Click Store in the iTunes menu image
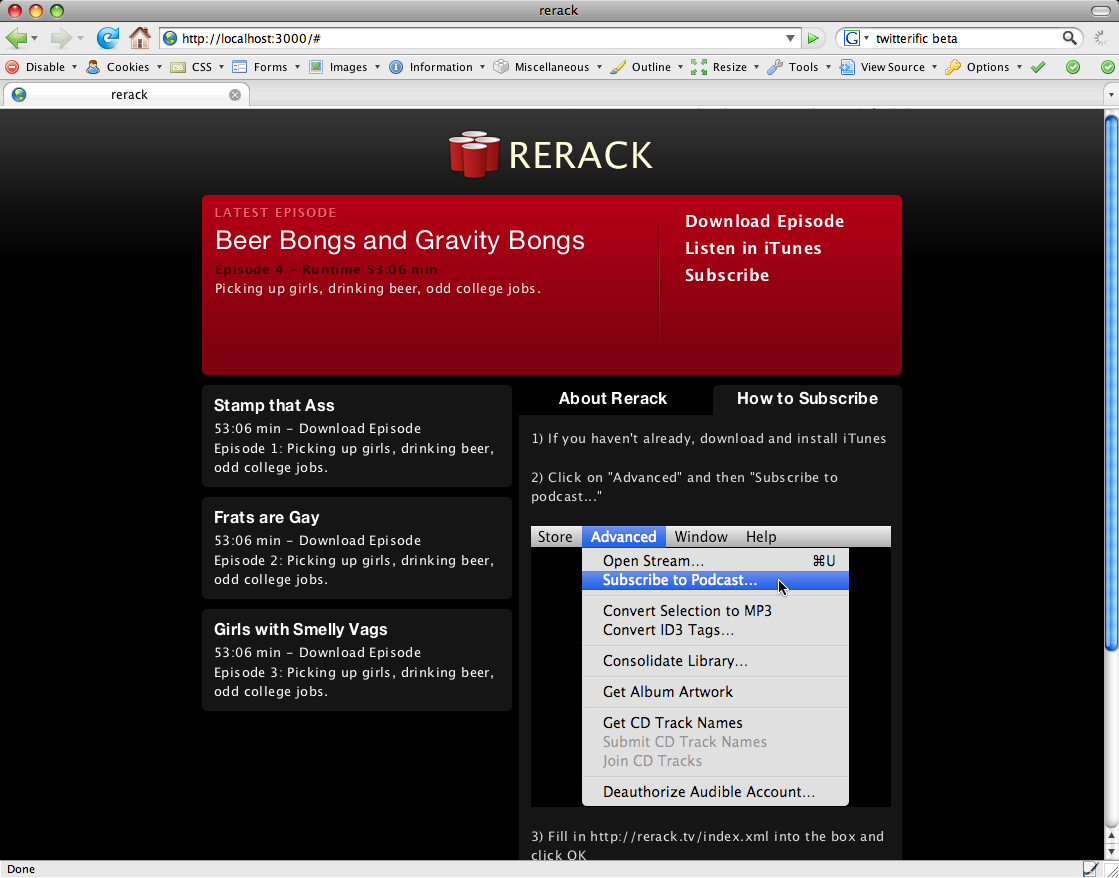Screen dimensions: 1119x878 click(x=555, y=537)
